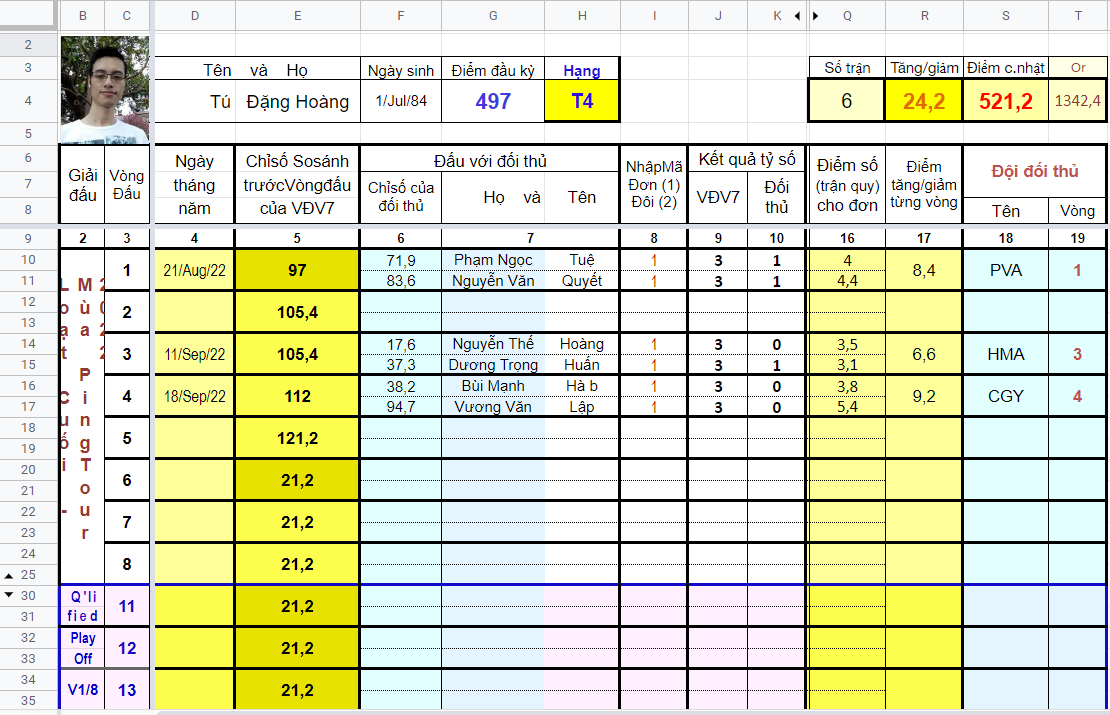Click the player's photo thumbnail
The width and height of the screenshot is (1110, 715).
coord(105,90)
